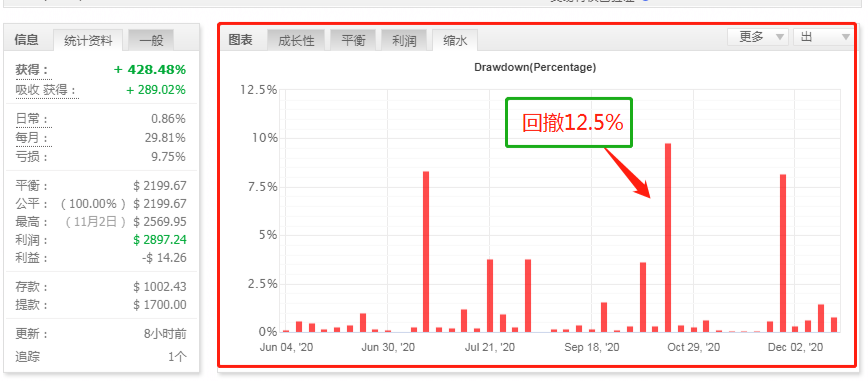Click the Dec 02, '20 axis label
The image size is (868, 381).
click(x=795, y=348)
